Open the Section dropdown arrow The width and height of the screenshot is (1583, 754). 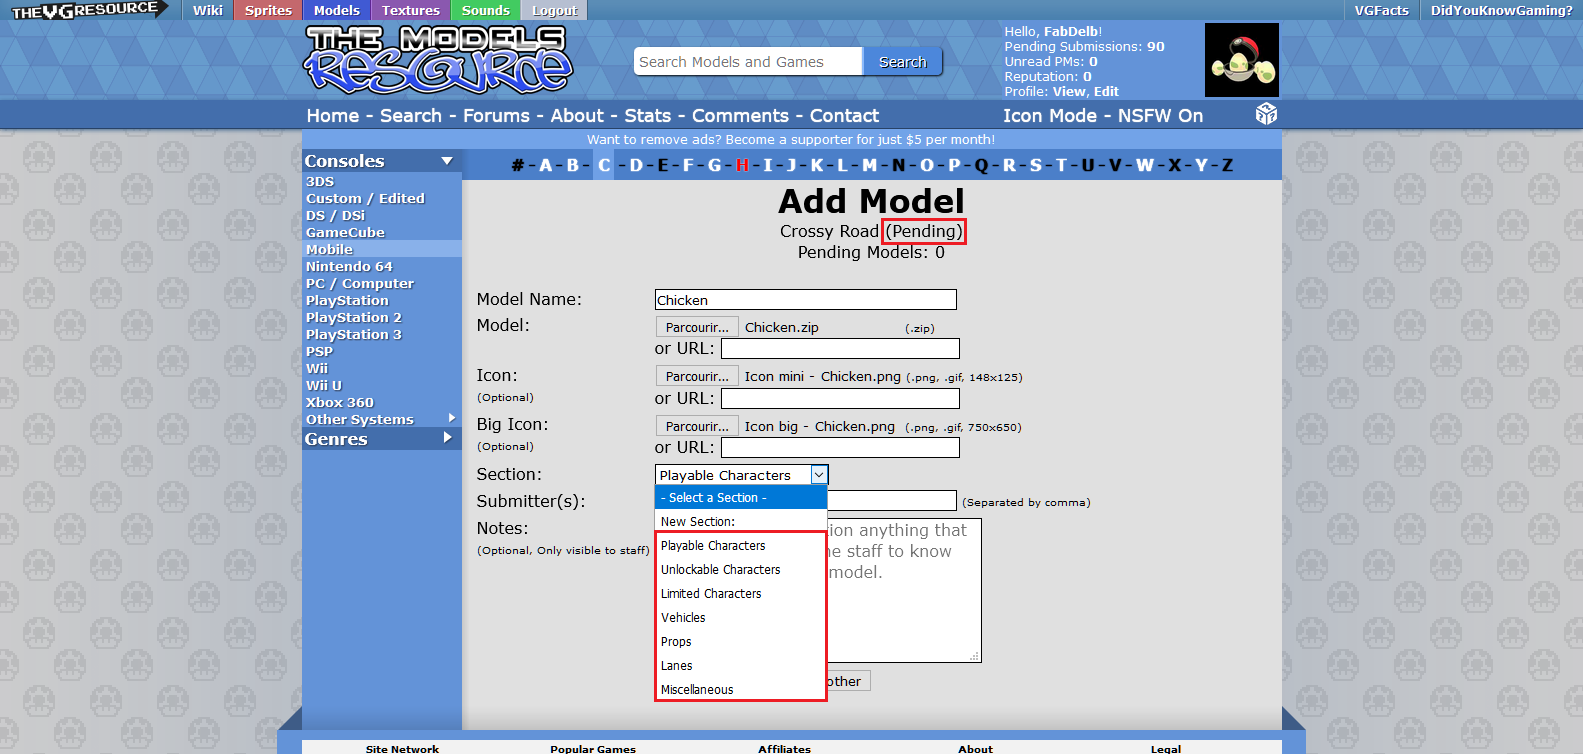(819, 475)
